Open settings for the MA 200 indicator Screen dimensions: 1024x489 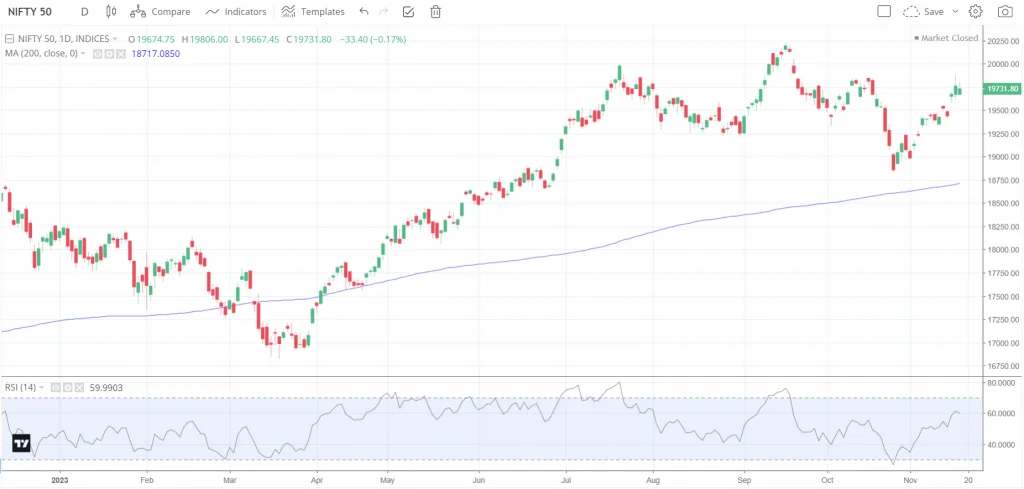coord(109,54)
